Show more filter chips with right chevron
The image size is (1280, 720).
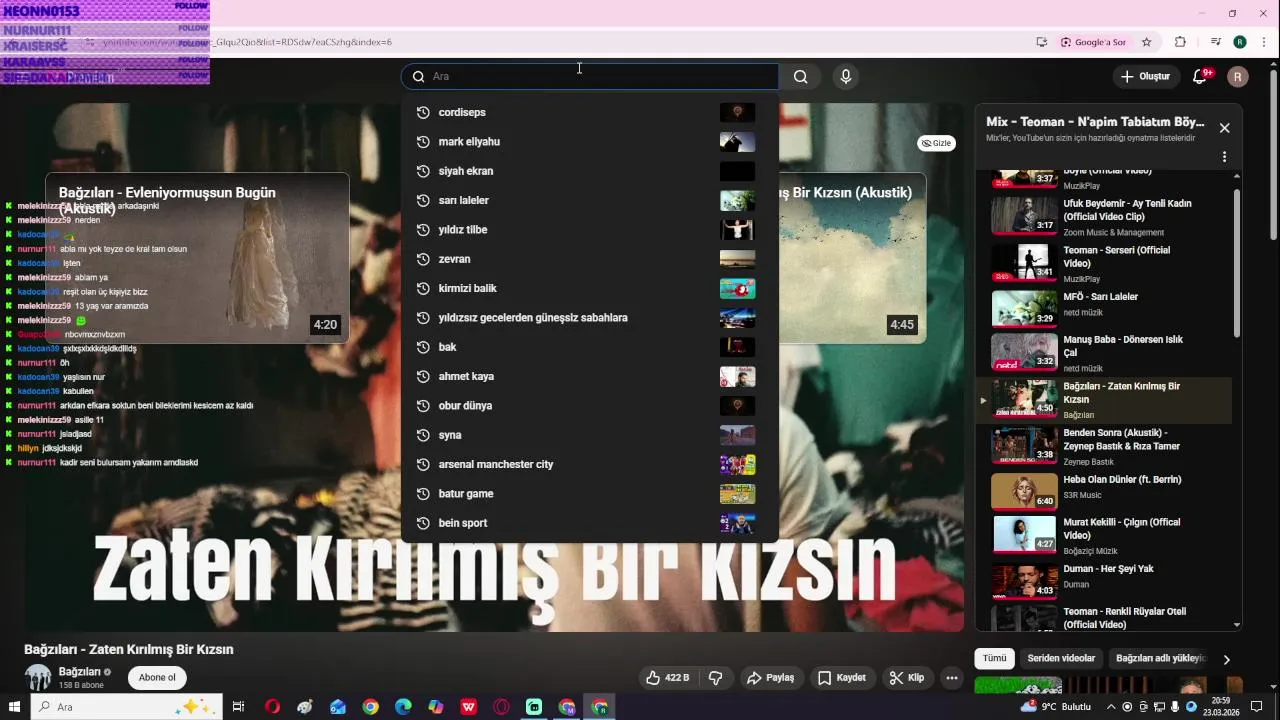coord(1226,659)
